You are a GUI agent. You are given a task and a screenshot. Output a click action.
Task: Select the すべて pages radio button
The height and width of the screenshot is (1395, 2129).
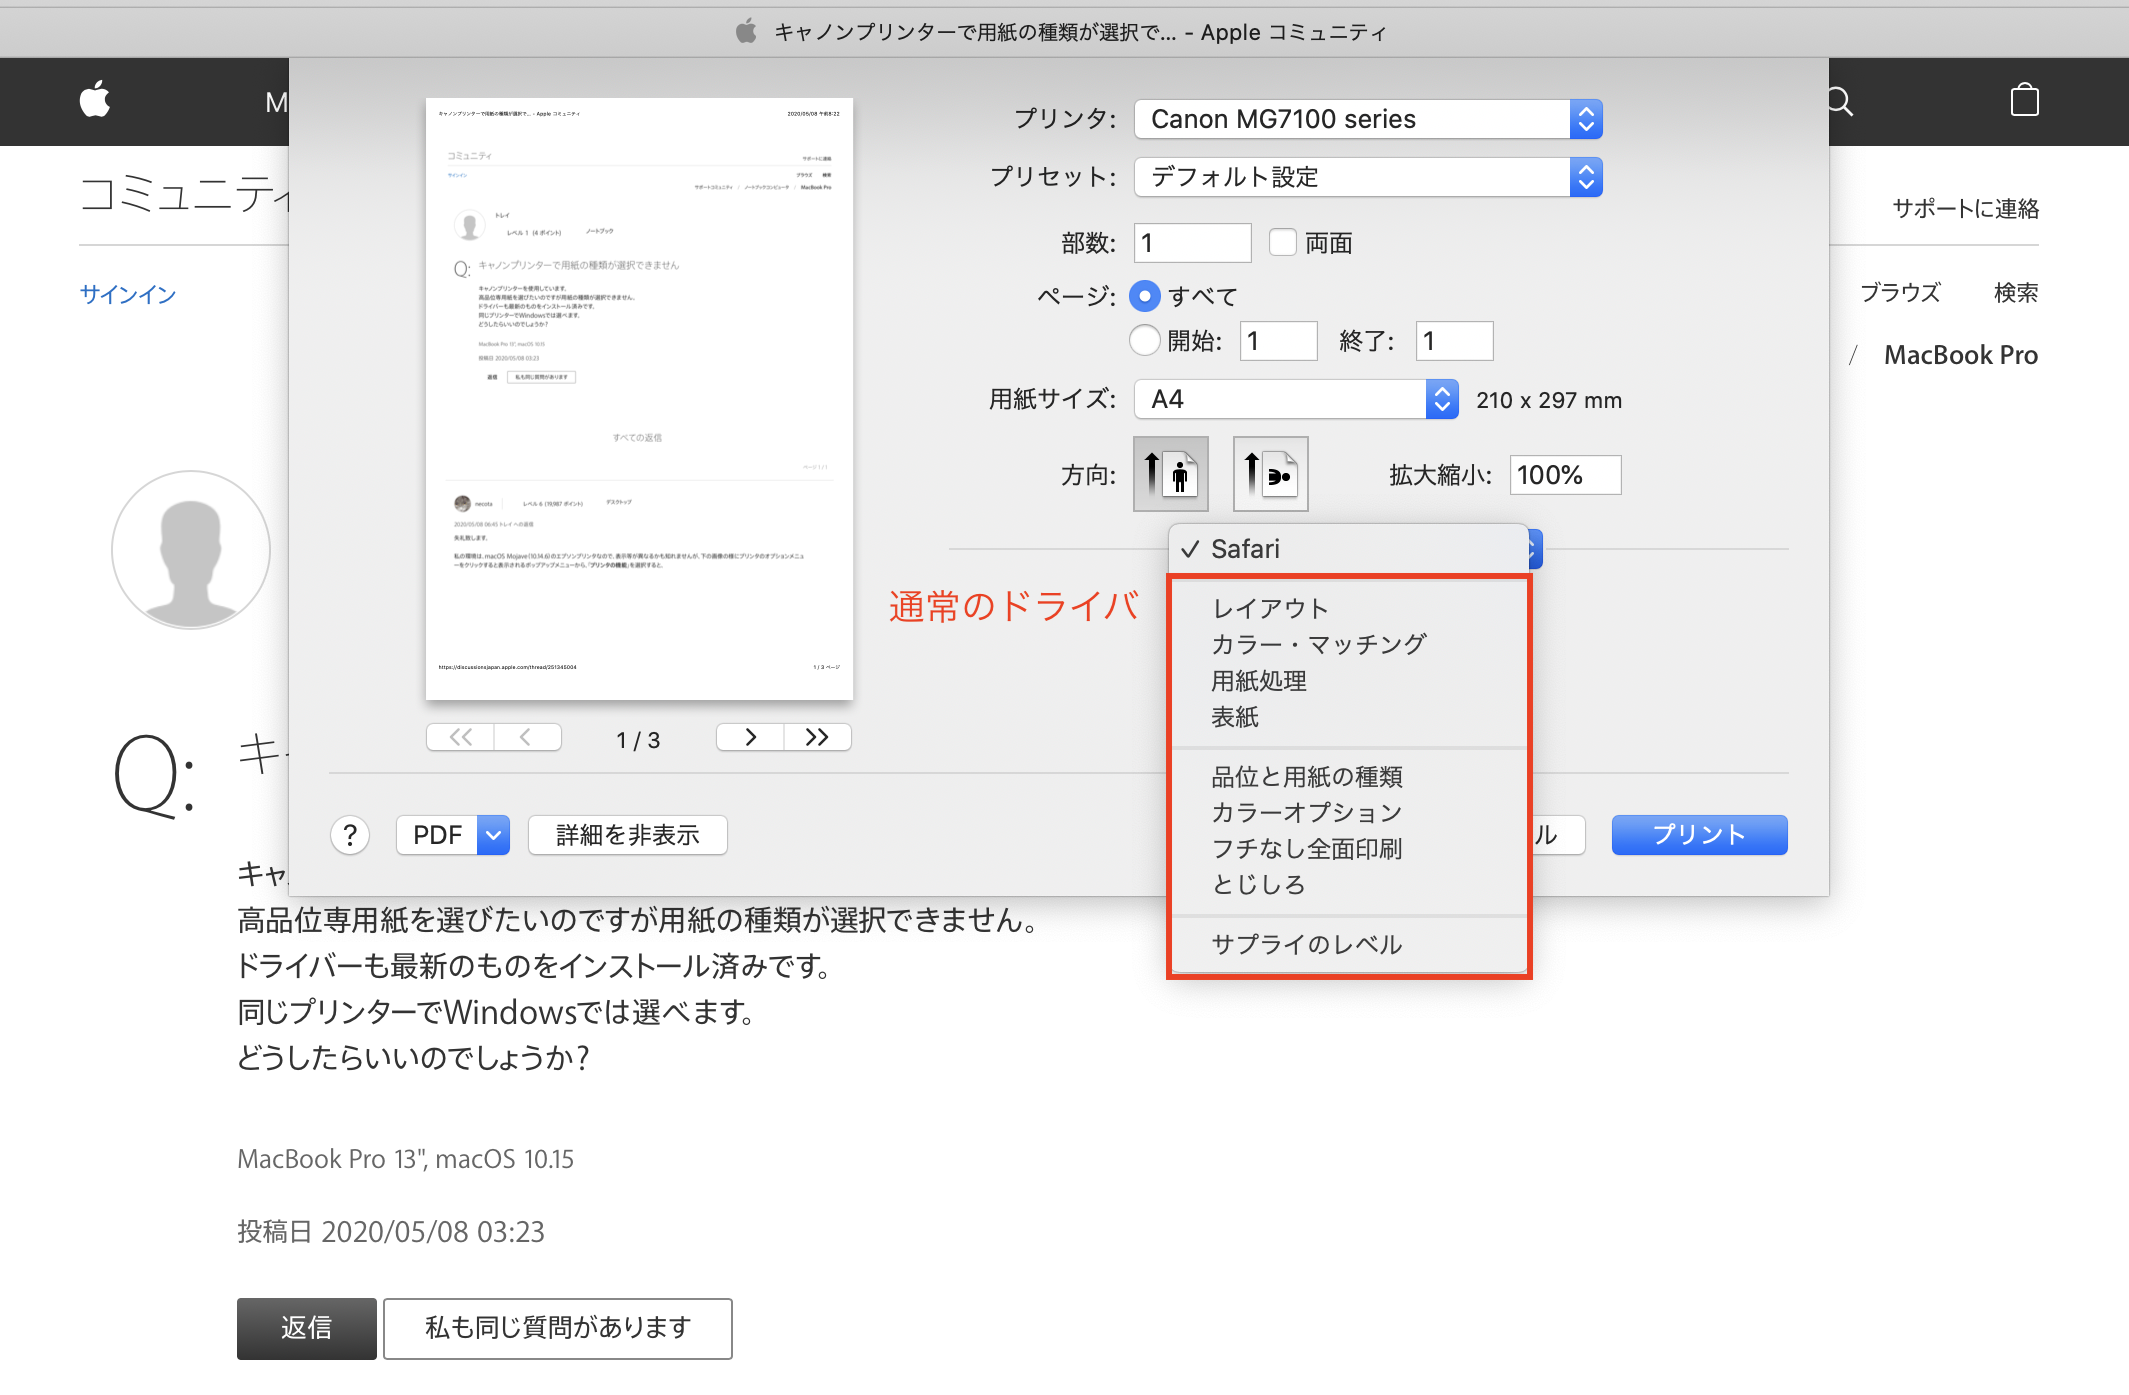click(1145, 296)
